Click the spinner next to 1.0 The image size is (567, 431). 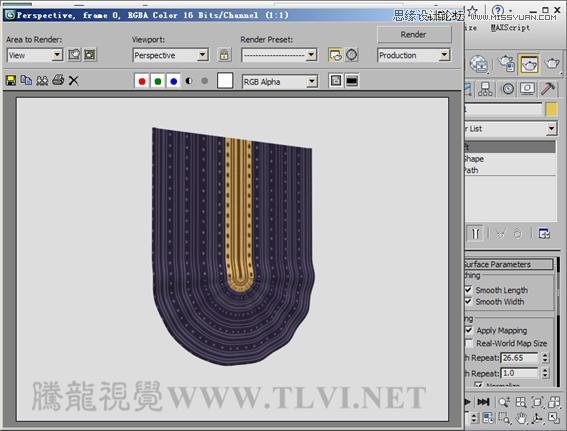point(545,373)
